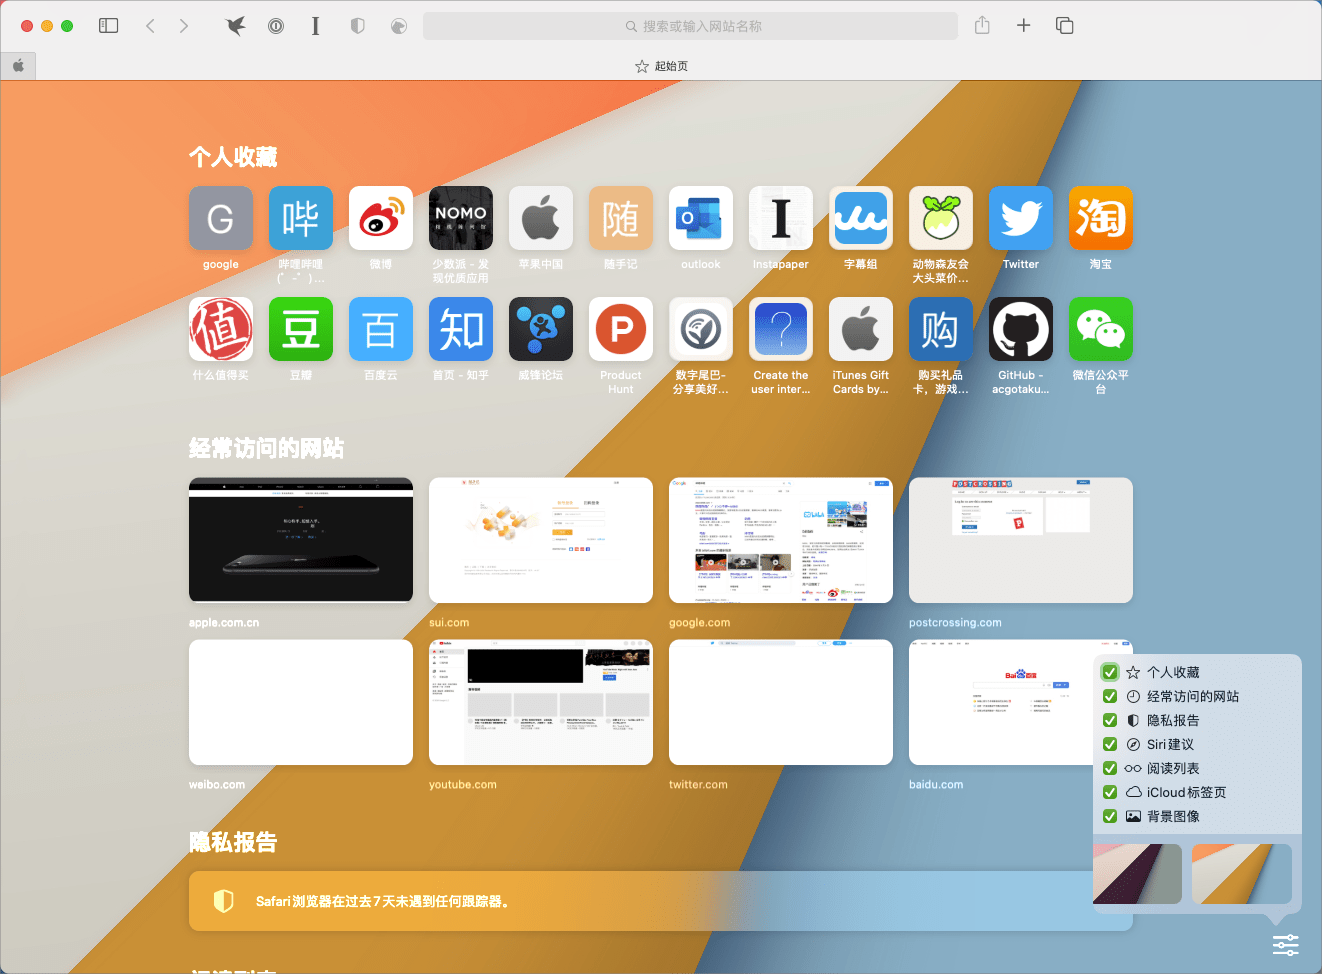Open the 威锋论坛 favorite icon
The image size is (1322, 974).
coord(541,329)
